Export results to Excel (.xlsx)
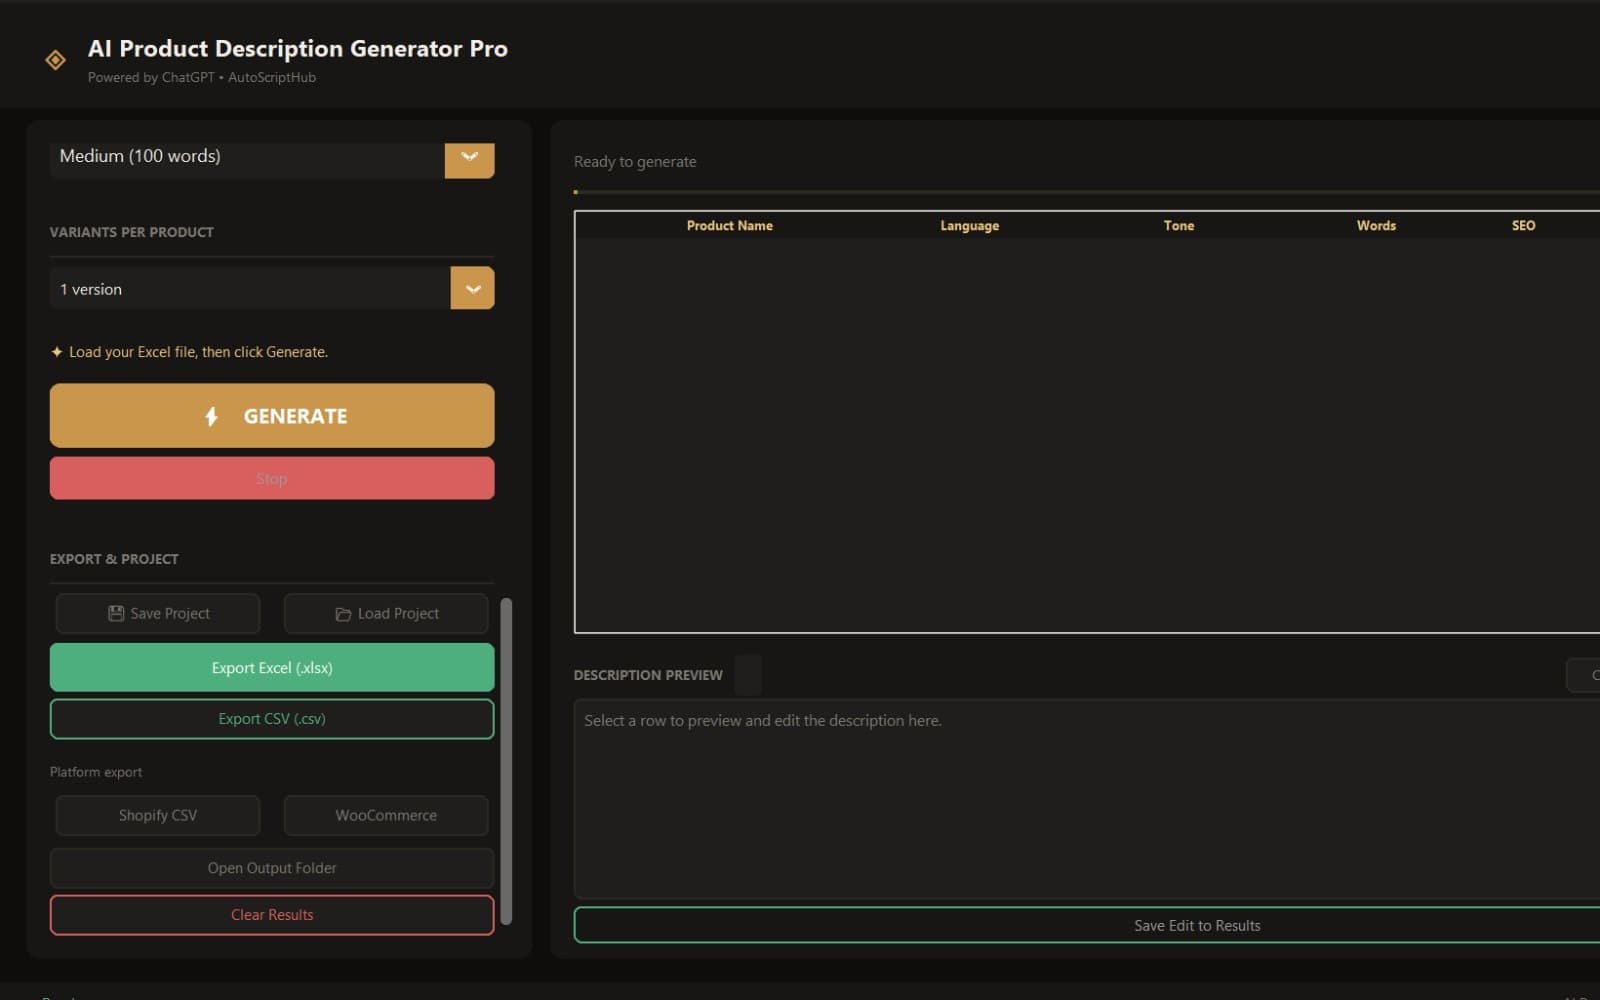 272,667
